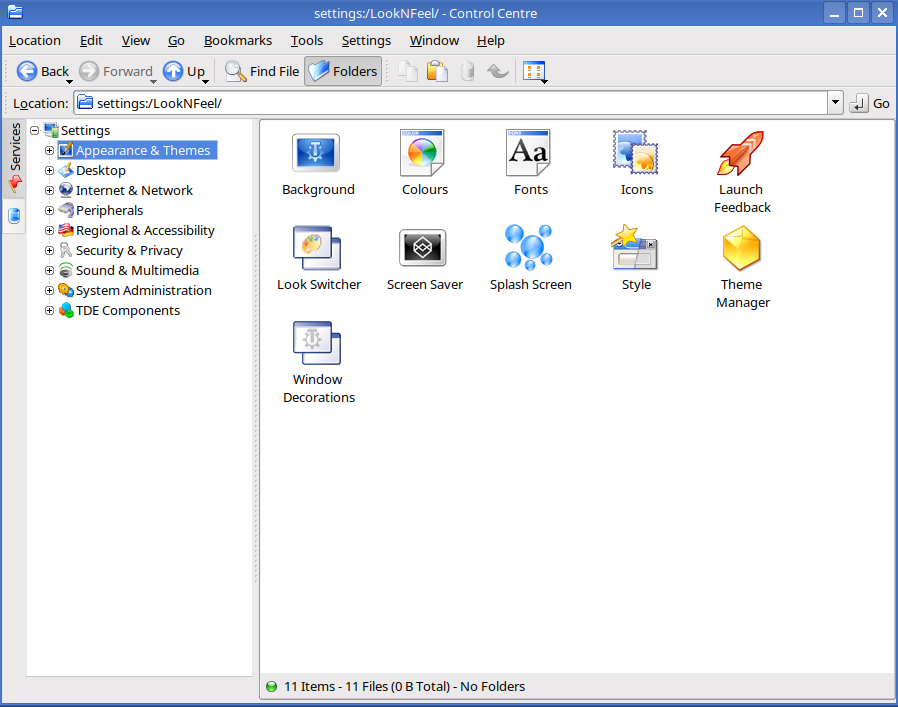This screenshot has width=898, height=707.
Task: Open the Background settings icon
Action: tap(317, 154)
